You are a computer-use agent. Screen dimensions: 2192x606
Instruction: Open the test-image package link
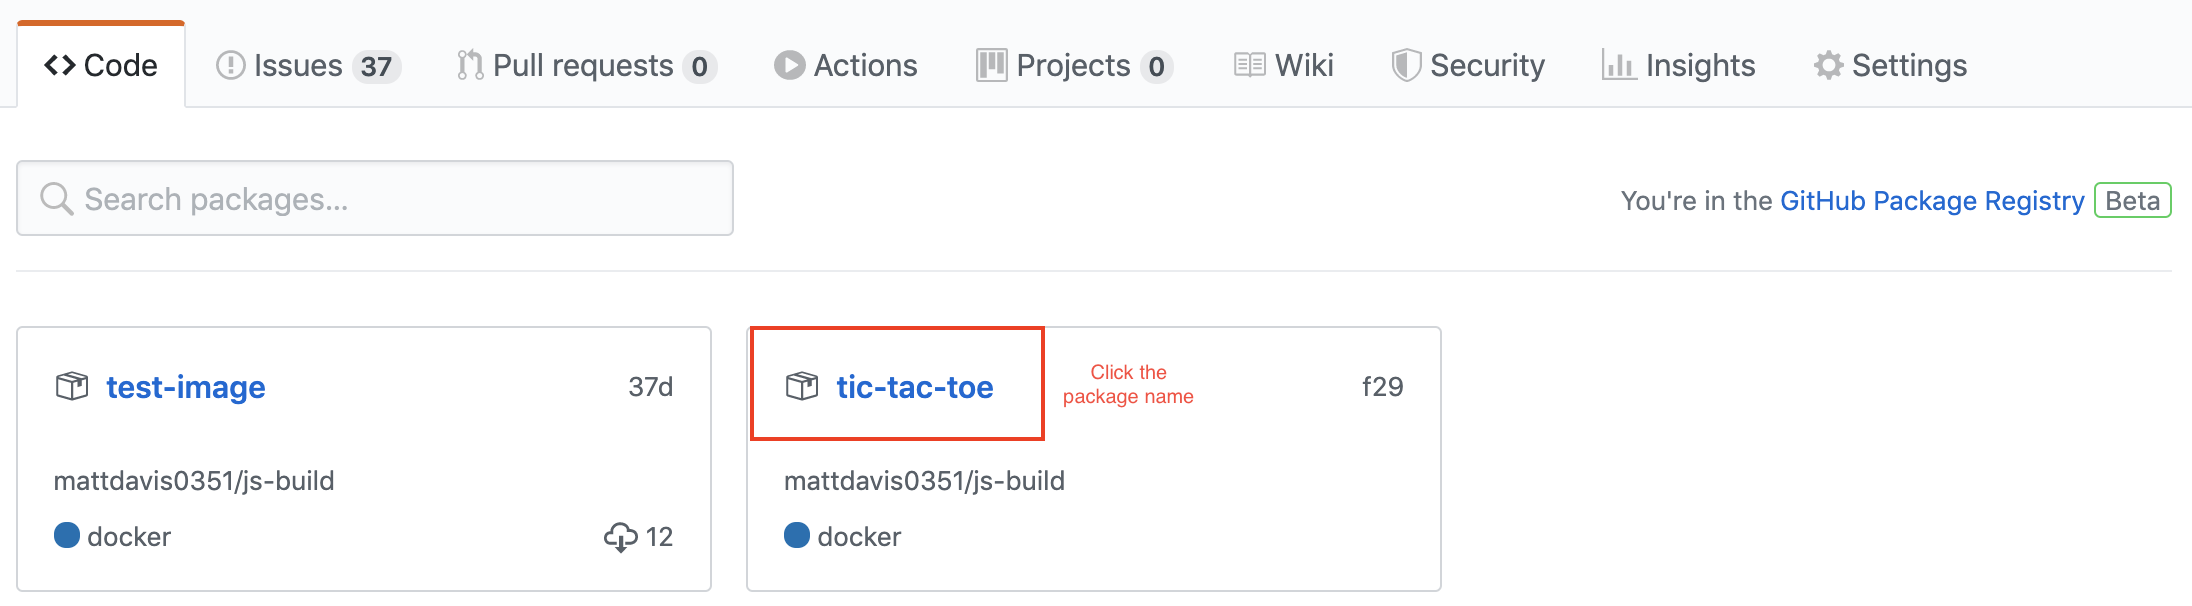click(x=186, y=387)
